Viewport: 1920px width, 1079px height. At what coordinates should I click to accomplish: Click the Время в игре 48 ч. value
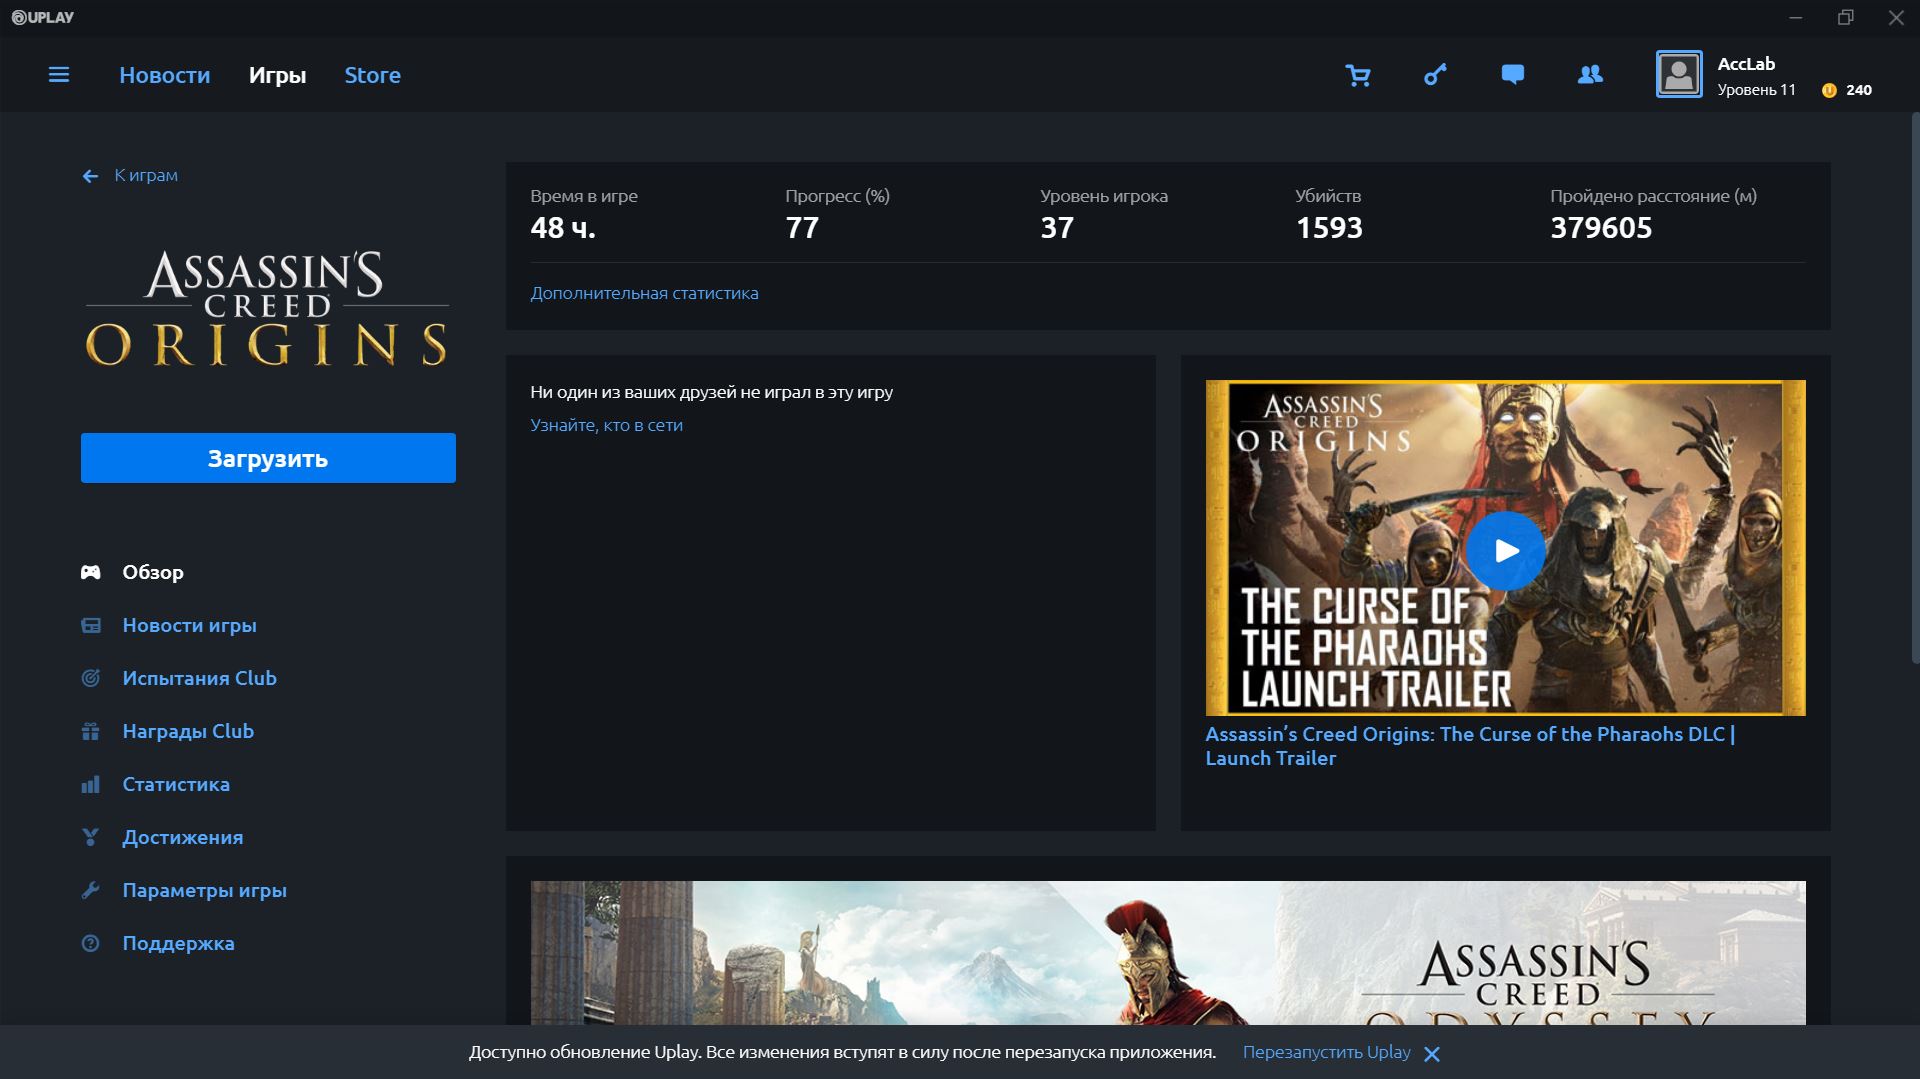(563, 228)
